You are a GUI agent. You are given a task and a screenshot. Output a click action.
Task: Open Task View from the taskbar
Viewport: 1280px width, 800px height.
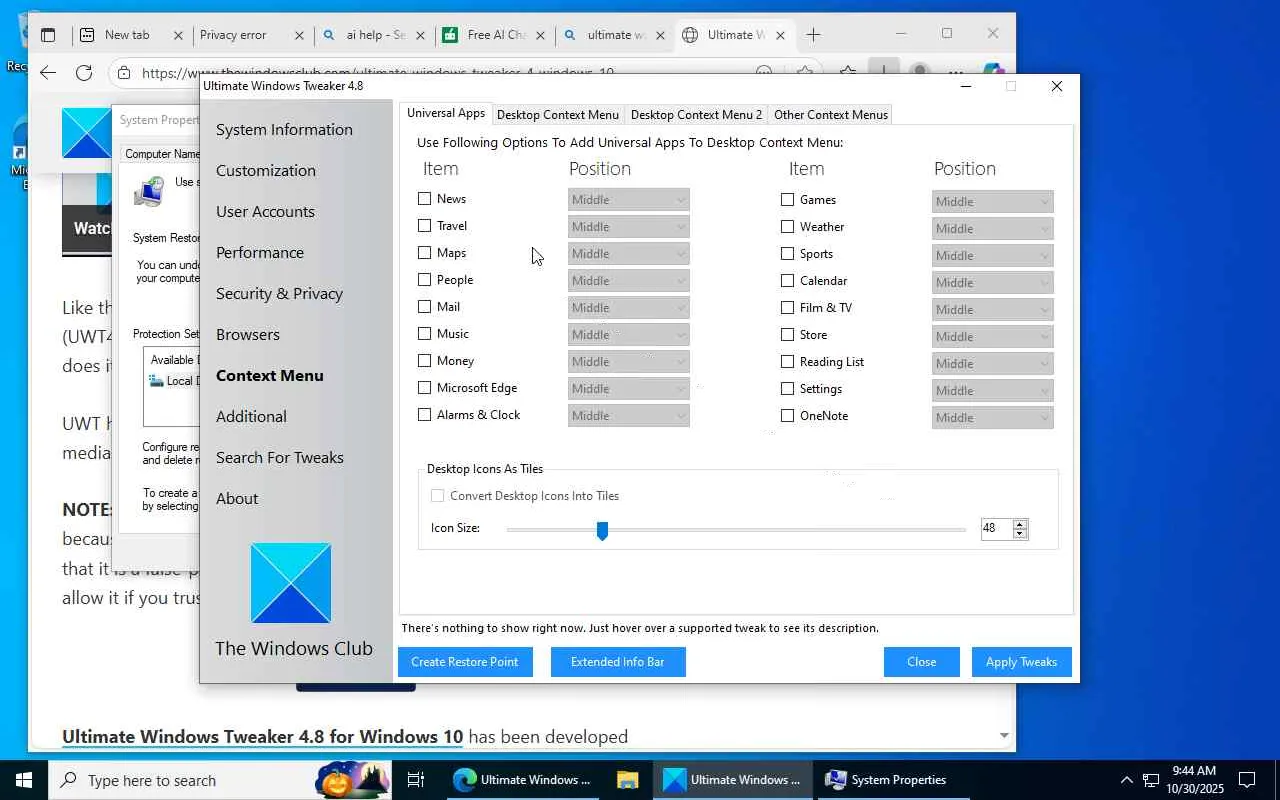coord(416,780)
